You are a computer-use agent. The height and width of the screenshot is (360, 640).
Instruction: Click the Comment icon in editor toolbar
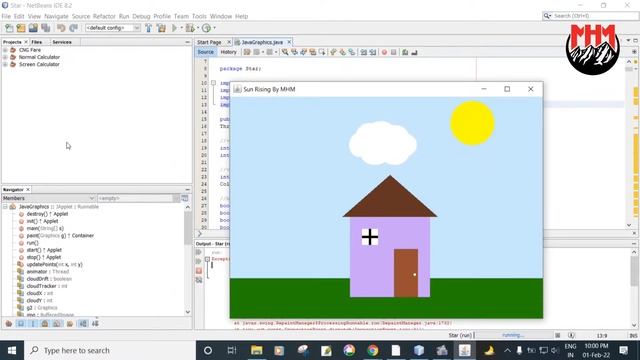pos(405,52)
